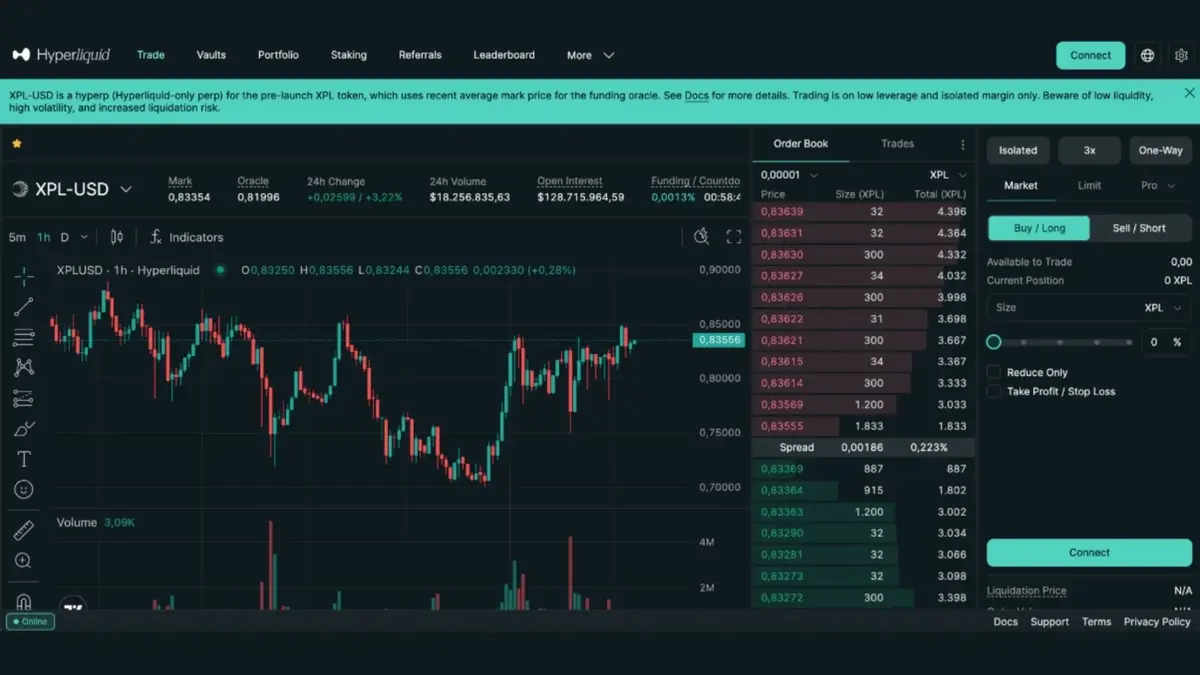The width and height of the screenshot is (1200, 675).
Task: Select the crosshair cursor tool
Action: 24,276
